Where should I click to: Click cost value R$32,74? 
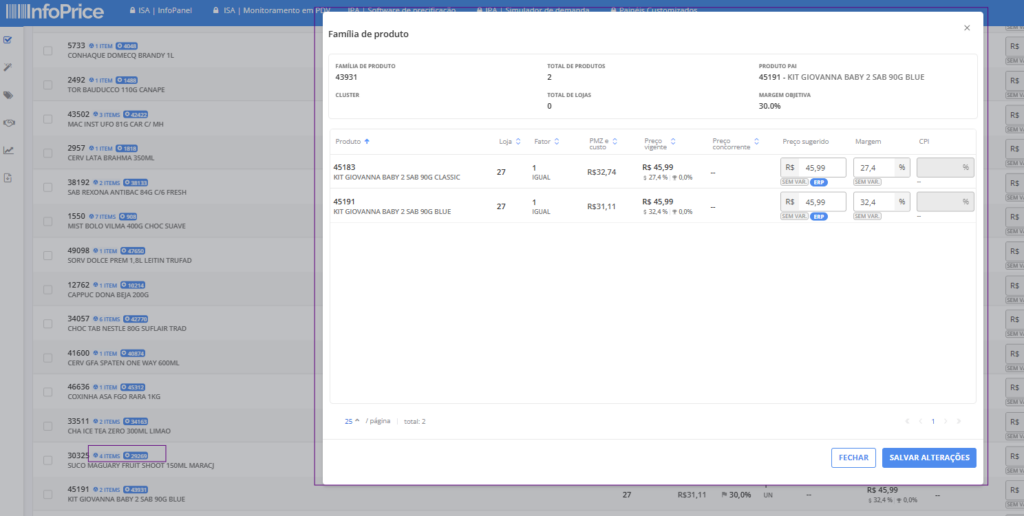click(x=601, y=172)
